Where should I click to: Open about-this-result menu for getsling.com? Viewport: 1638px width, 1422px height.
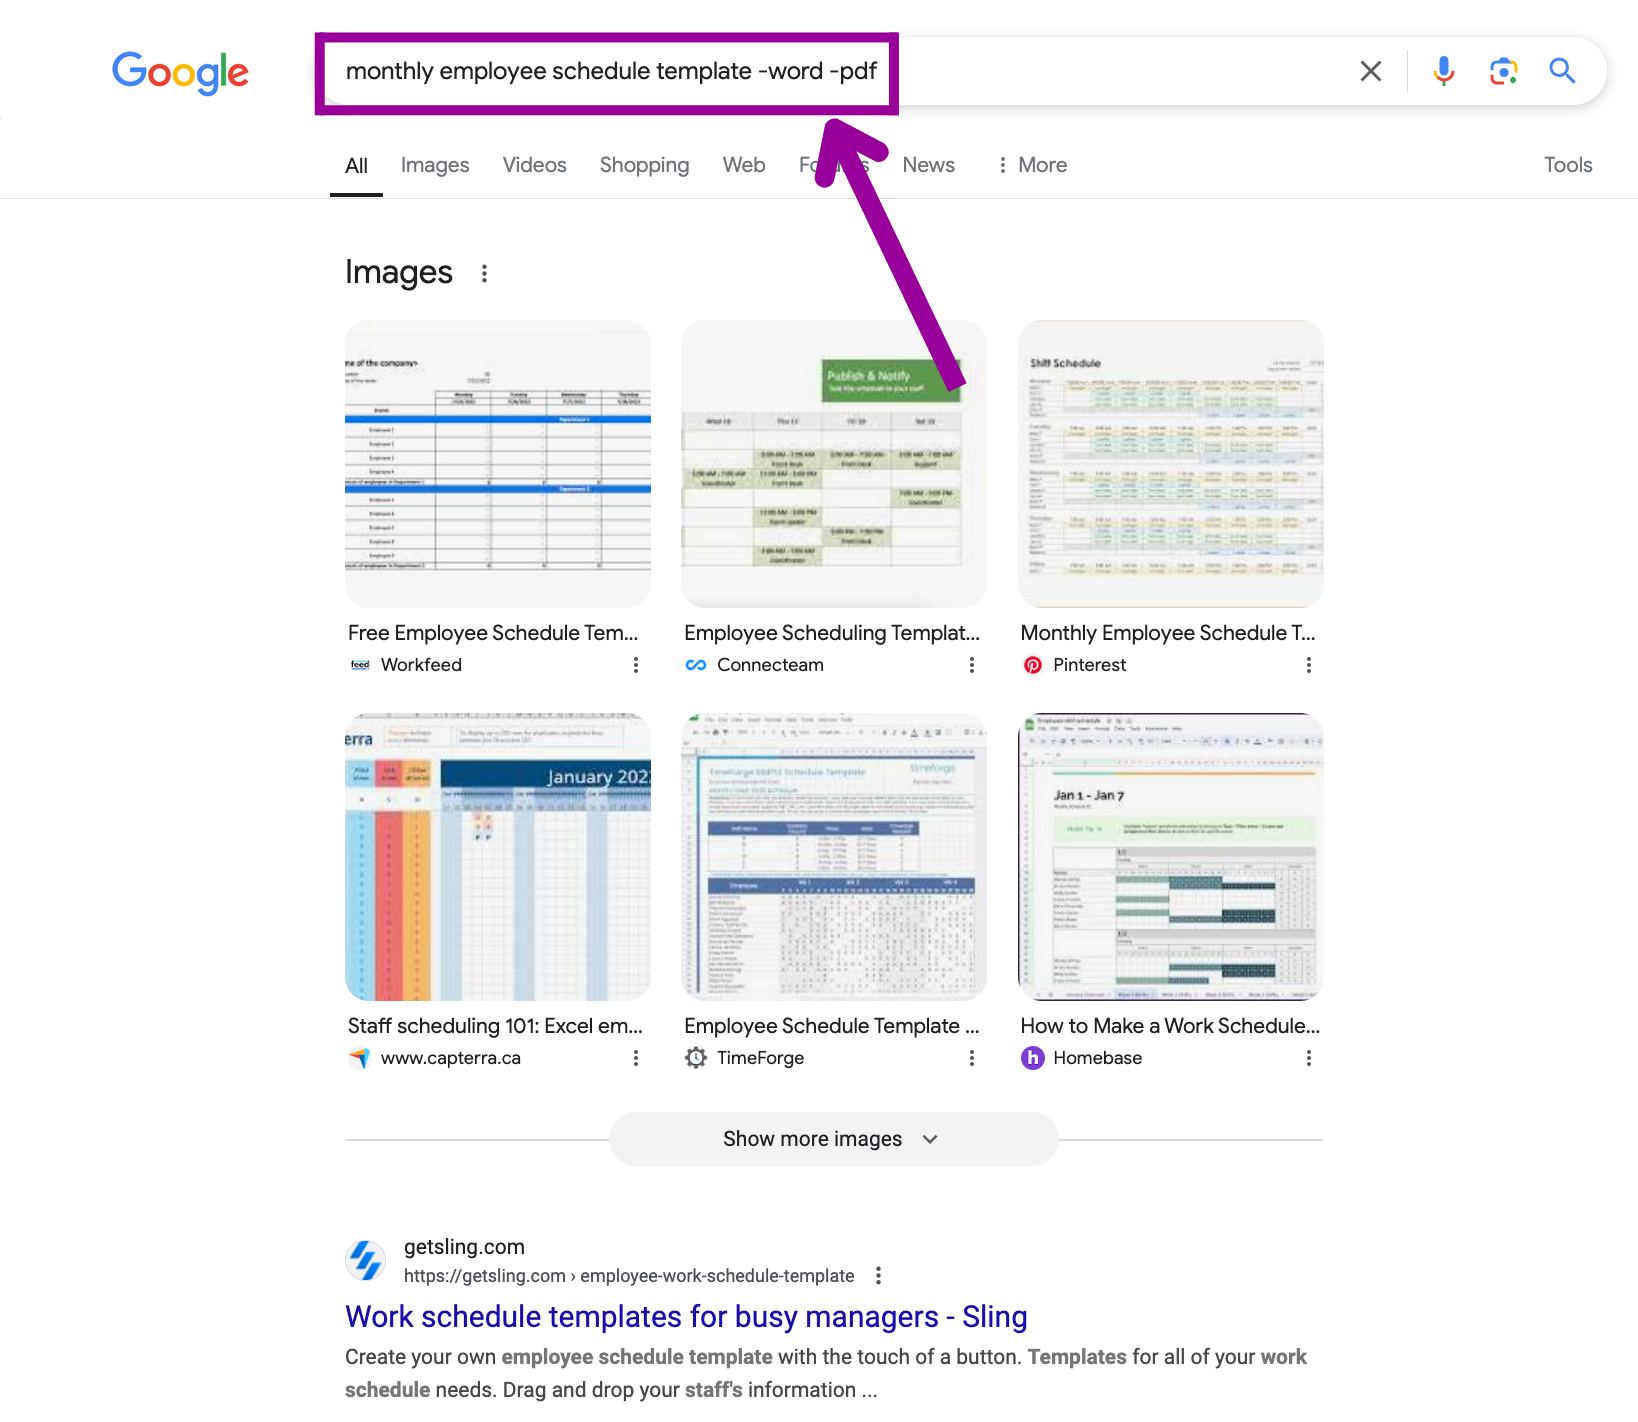pos(878,1276)
